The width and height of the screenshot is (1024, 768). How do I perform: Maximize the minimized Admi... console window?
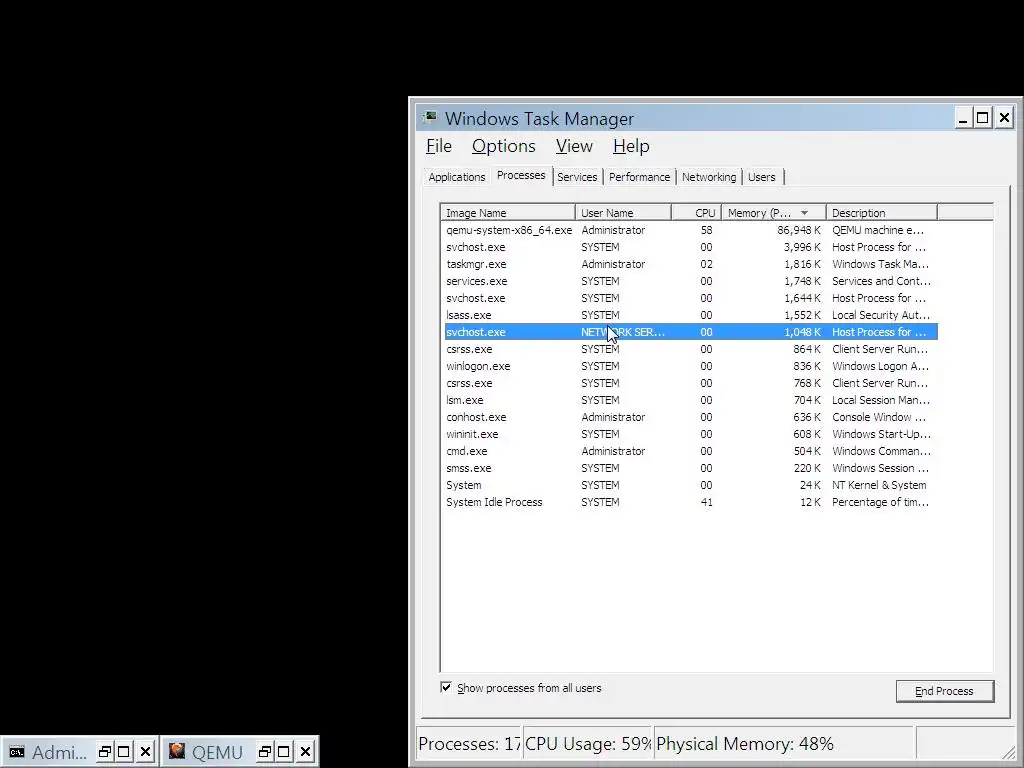124,752
